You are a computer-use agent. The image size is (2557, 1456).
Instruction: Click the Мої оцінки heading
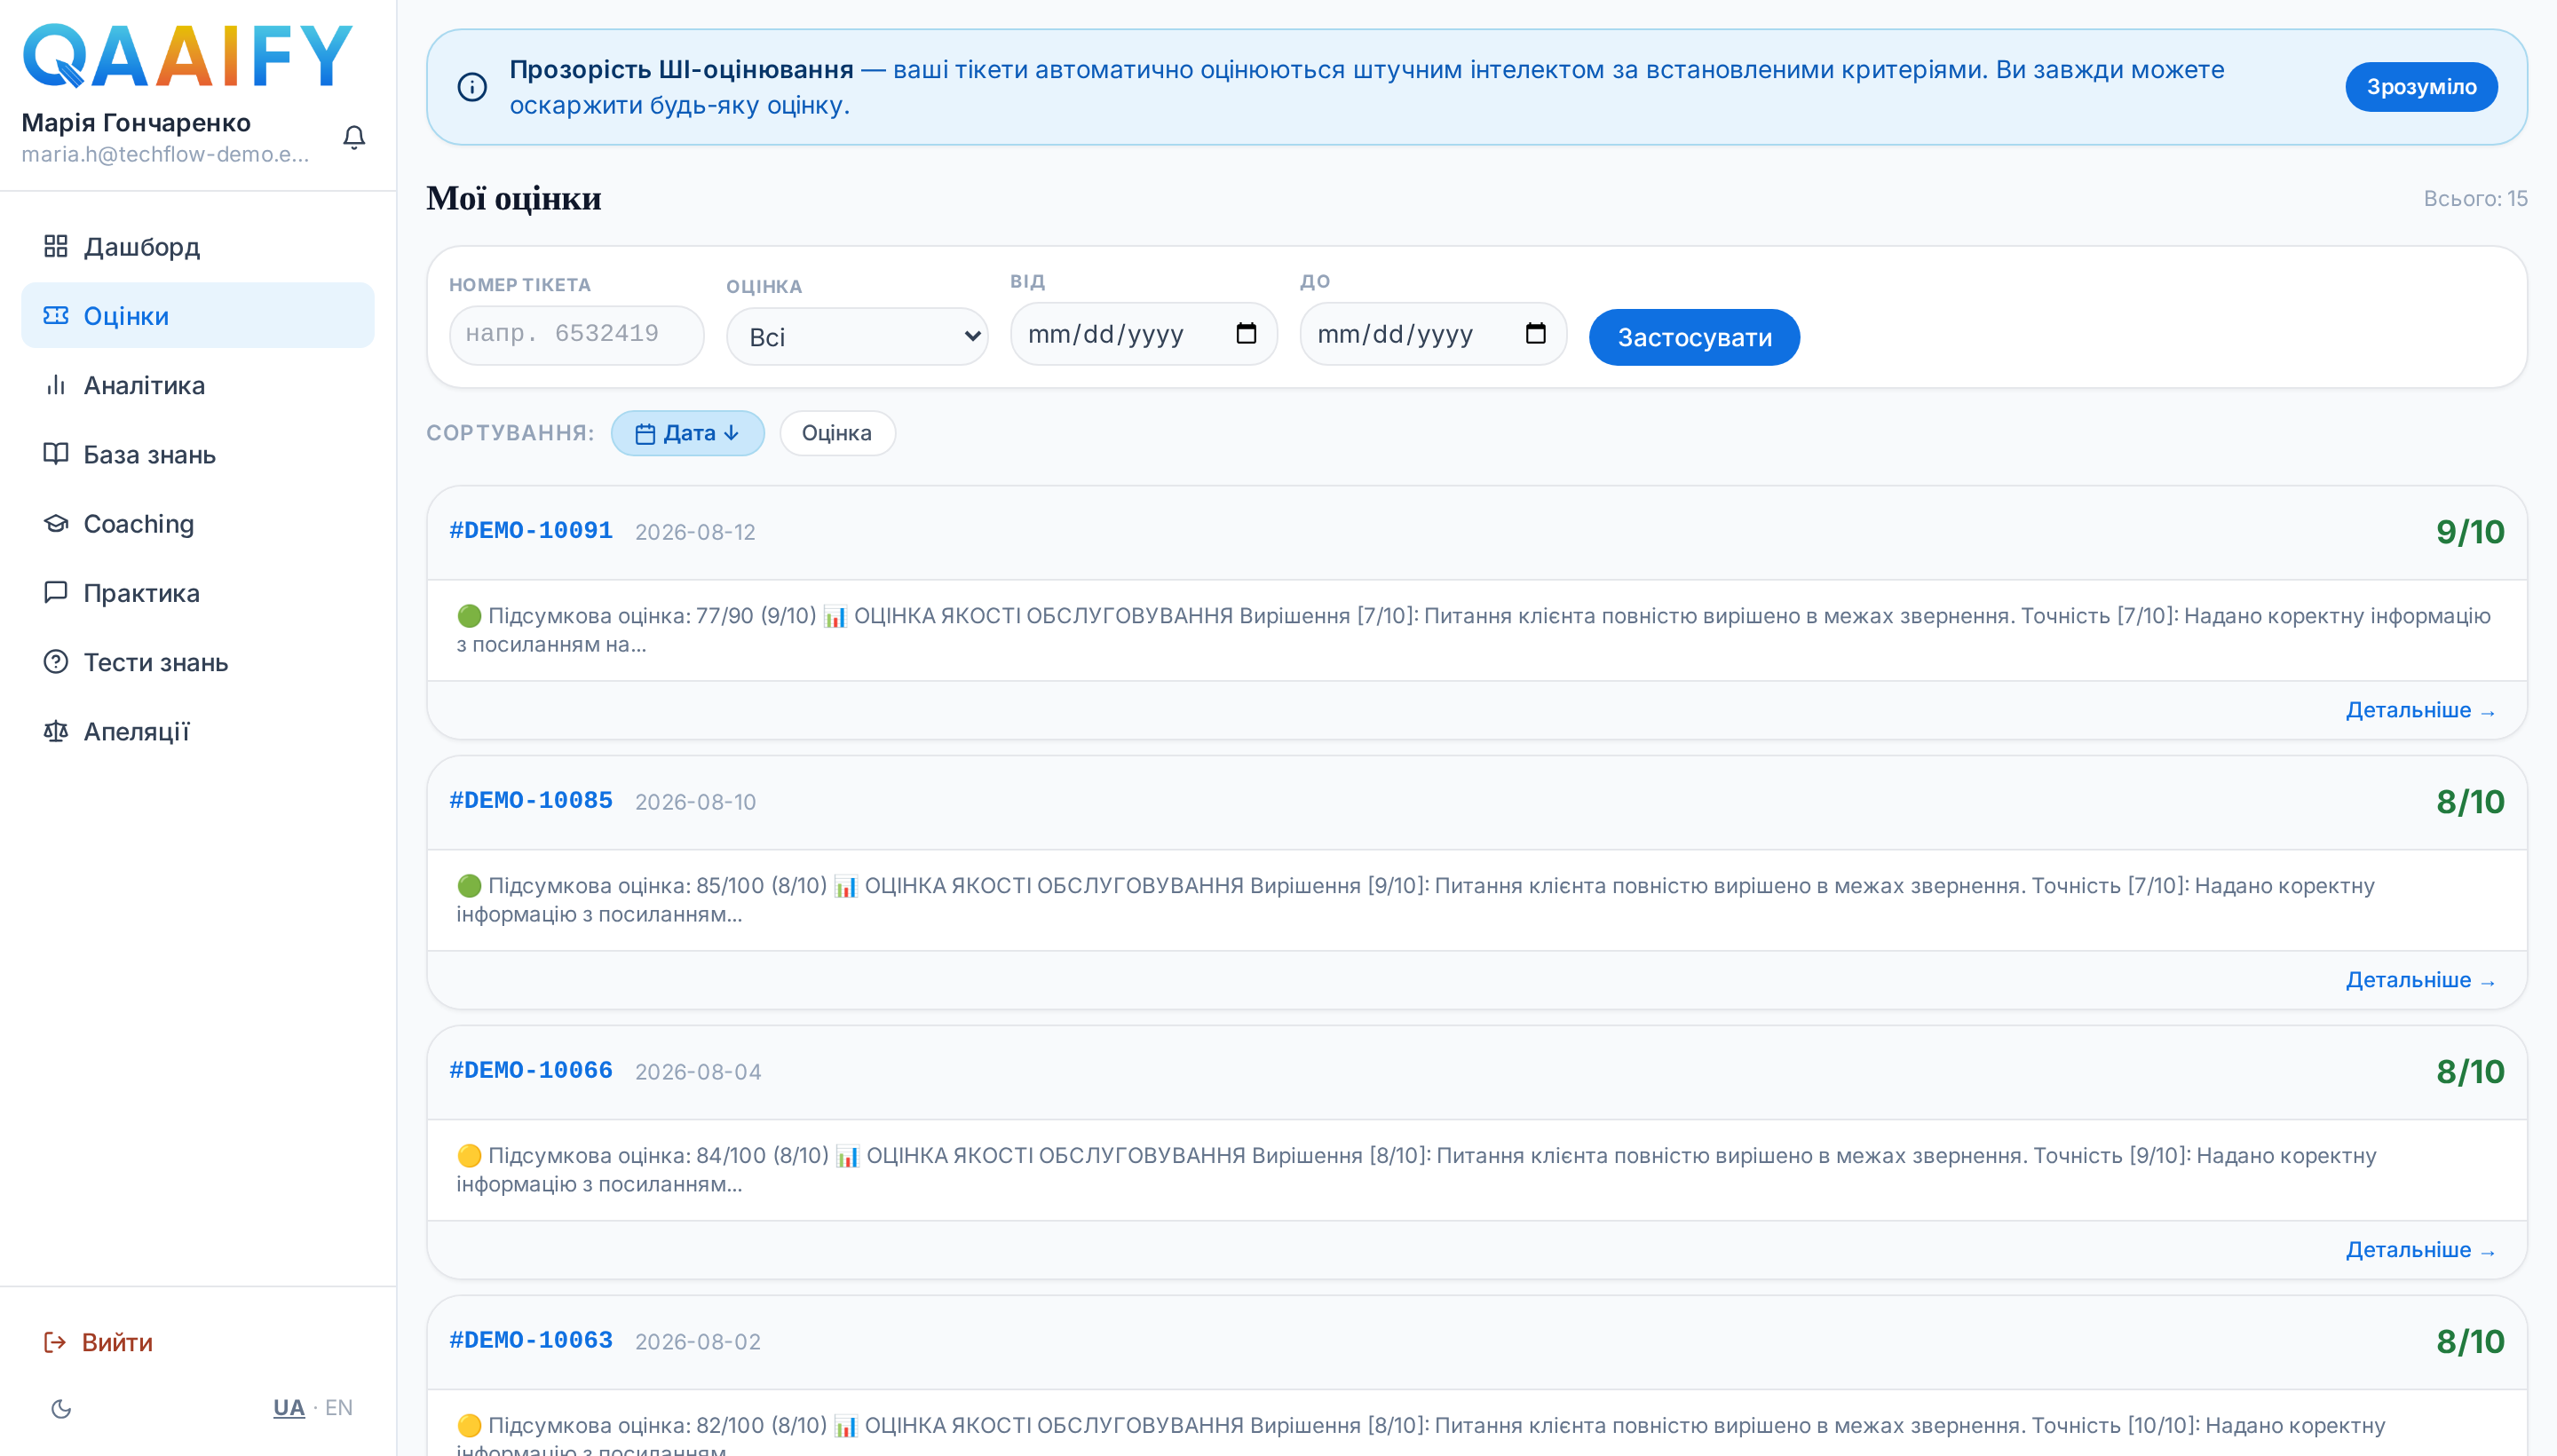514,198
